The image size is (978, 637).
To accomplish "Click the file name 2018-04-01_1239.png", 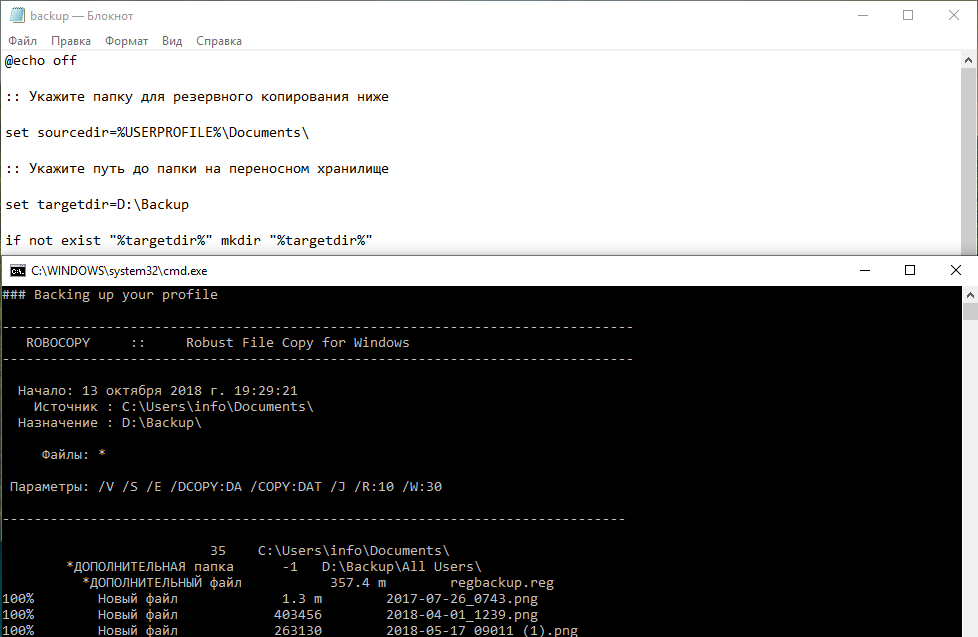I will [x=462, y=615].
